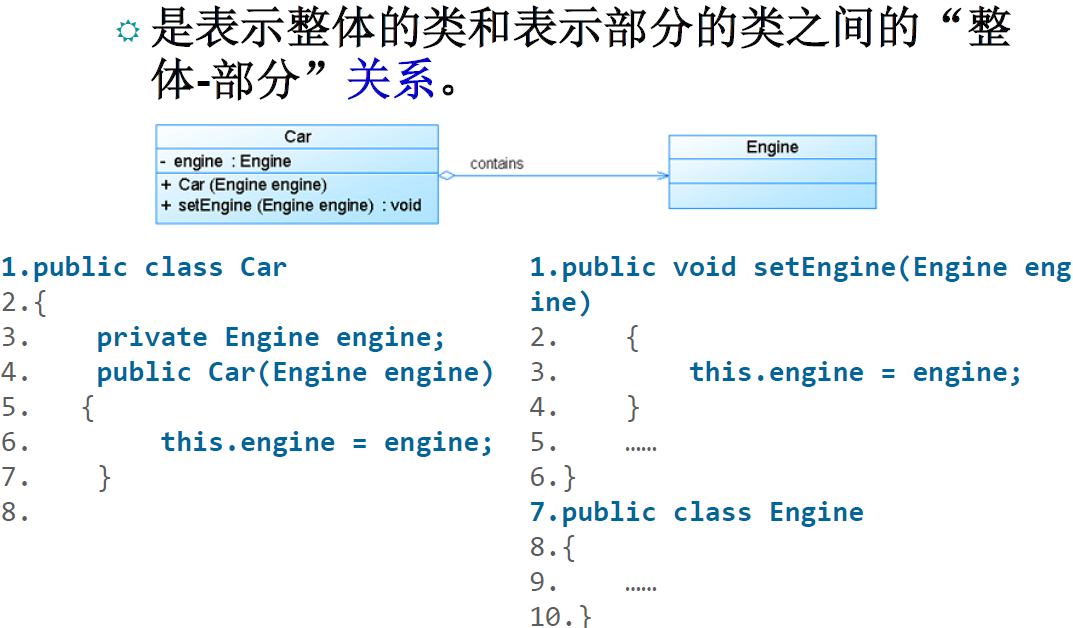Click the ellipsis on right column line 5
The width and height of the screenshot is (1073, 628).
[641, 448]
